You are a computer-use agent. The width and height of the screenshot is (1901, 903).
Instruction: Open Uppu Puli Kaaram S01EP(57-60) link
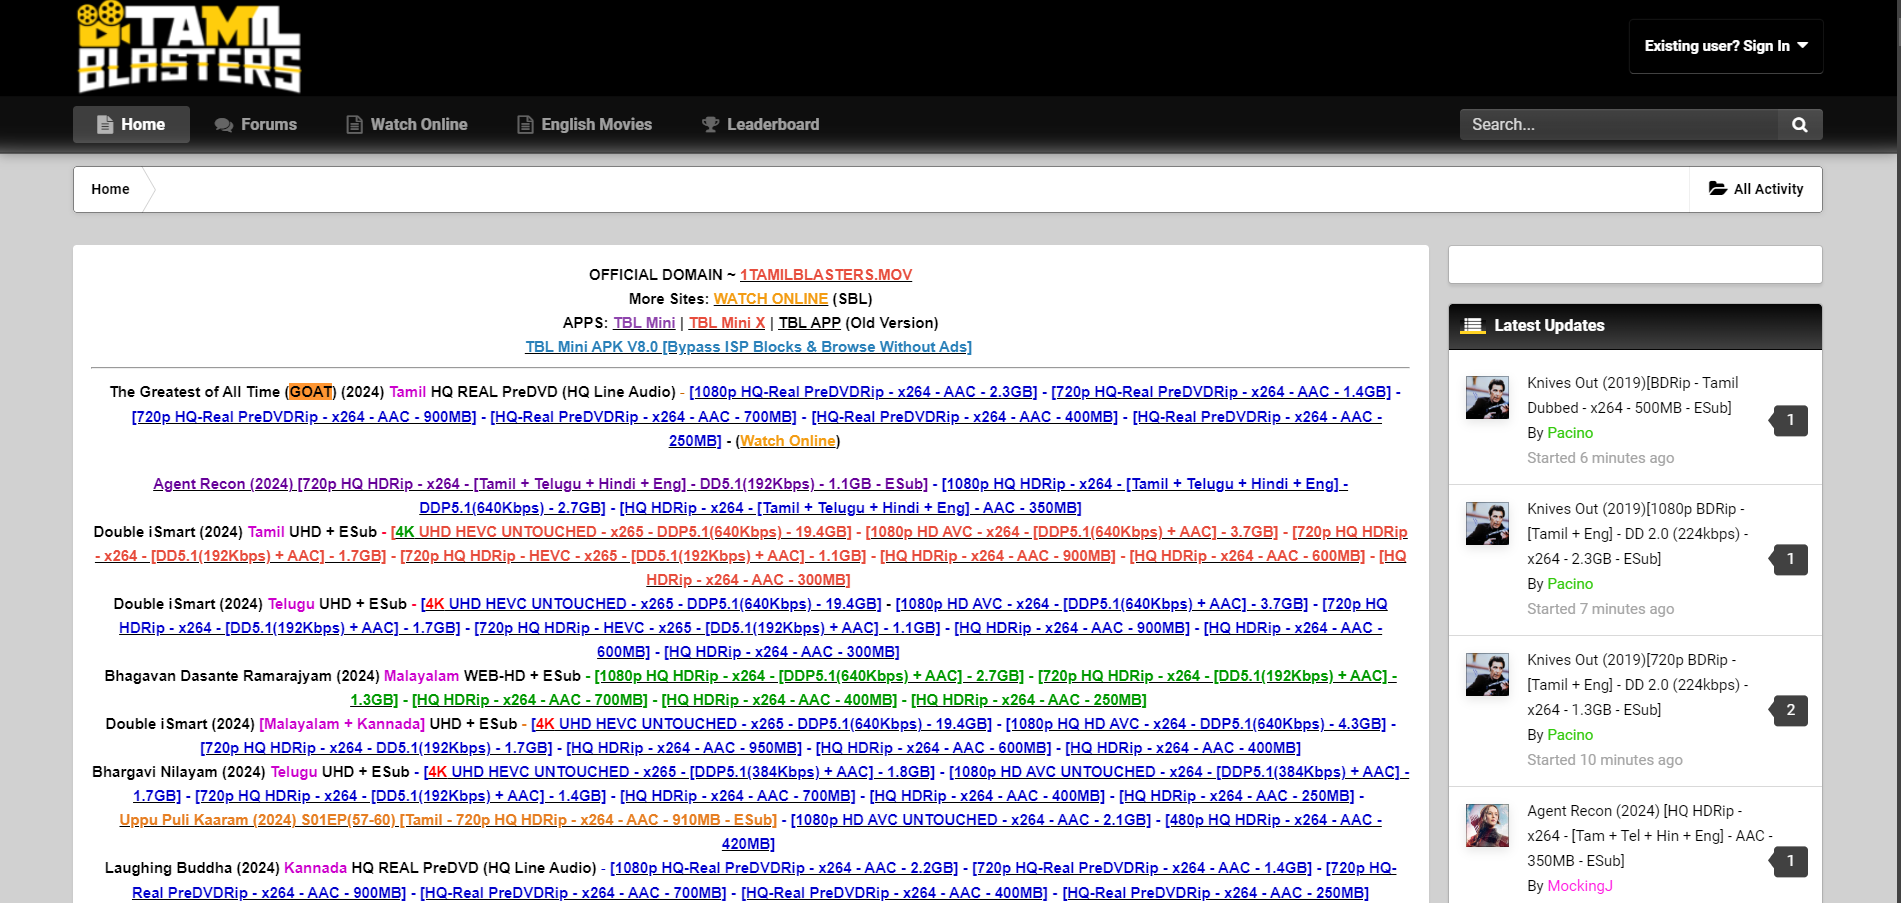tap(448, 820)
